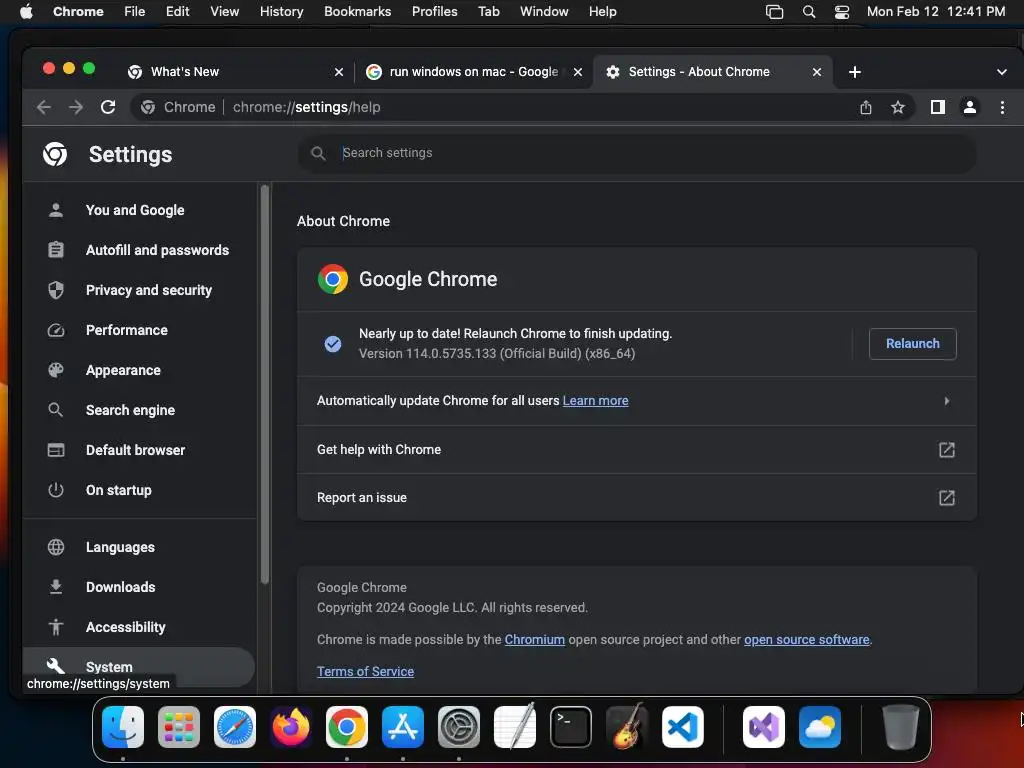Open the History menu
This screenshot has height=768, width=1024.
[x=281, y=12]
